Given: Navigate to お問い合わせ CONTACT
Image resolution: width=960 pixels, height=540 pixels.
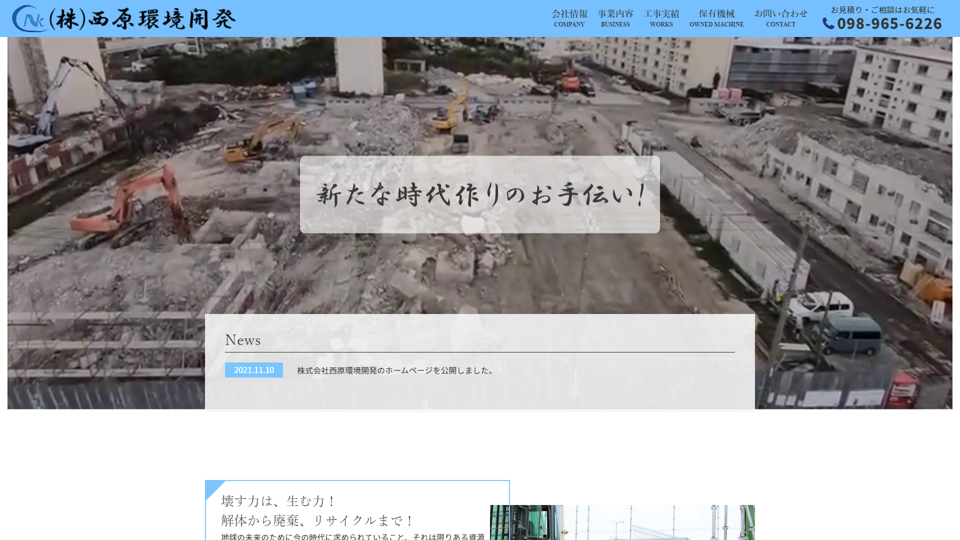Looking at the screenshot, I should [781, 18].
